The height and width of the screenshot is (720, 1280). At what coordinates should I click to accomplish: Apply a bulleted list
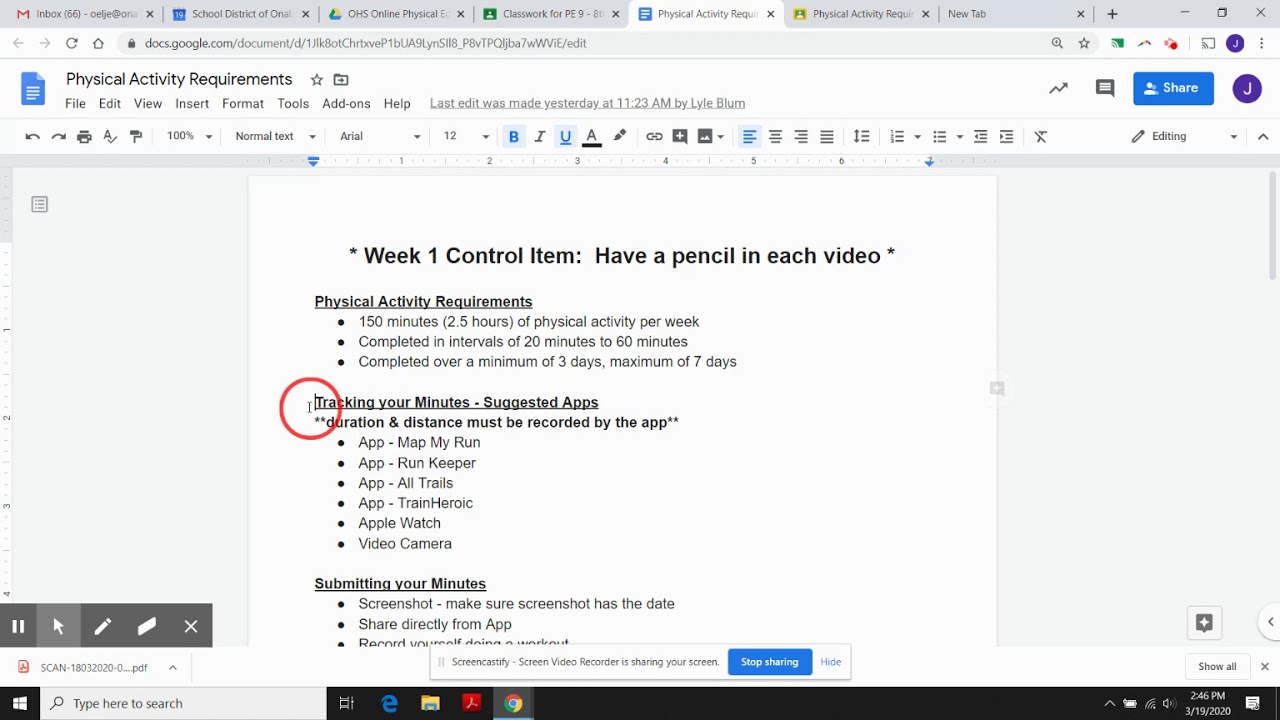[939, 136]
